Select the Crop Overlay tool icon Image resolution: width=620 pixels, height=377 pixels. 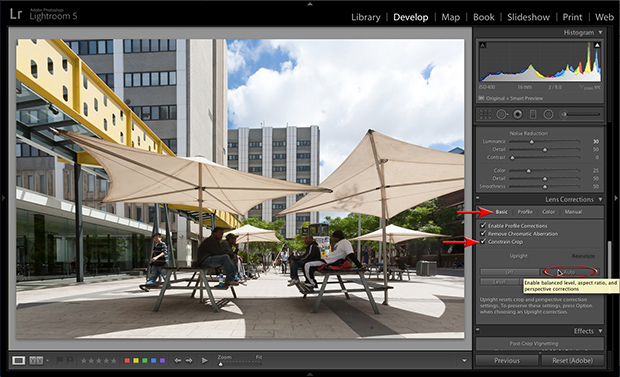(x=485, y=115)
